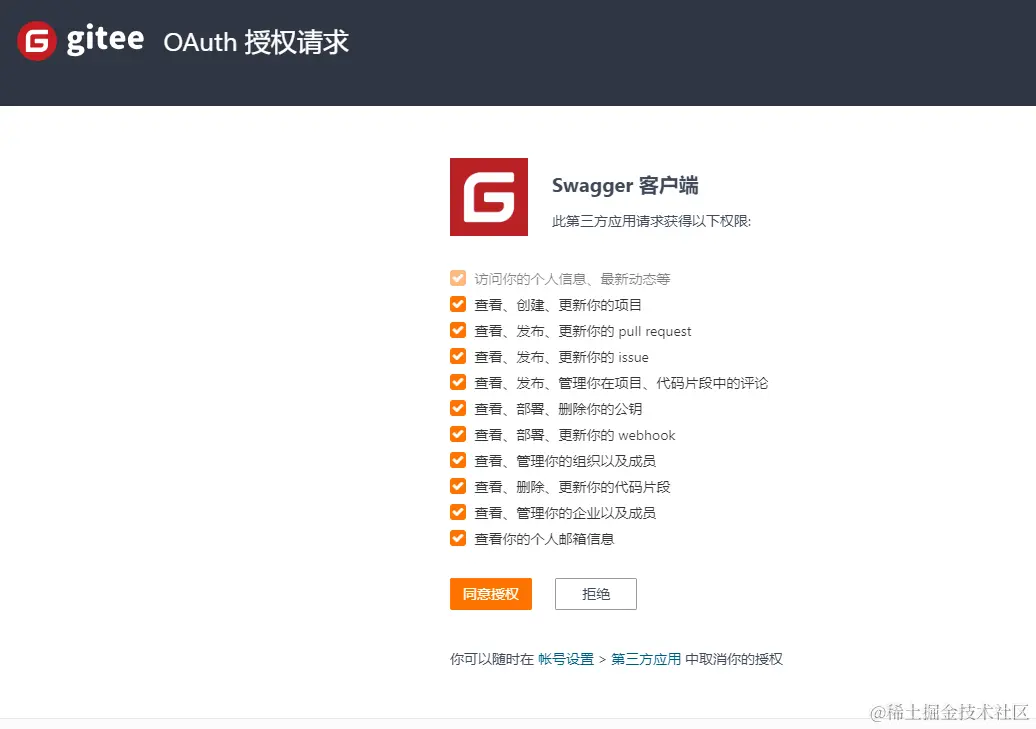Click the label 查看、管理你的组织以及成员

pos(566,461)
